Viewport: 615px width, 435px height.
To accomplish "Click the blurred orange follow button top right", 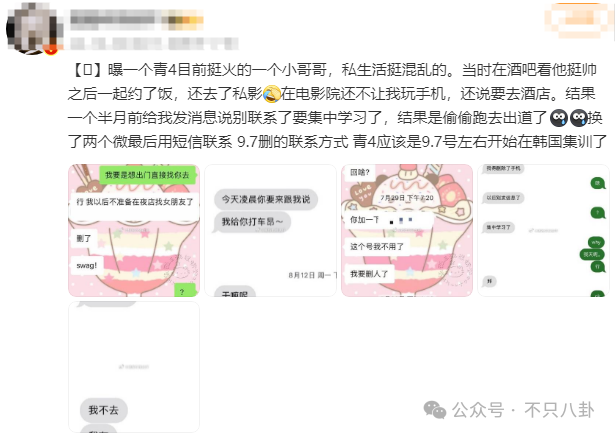I will tap(577, 20).
